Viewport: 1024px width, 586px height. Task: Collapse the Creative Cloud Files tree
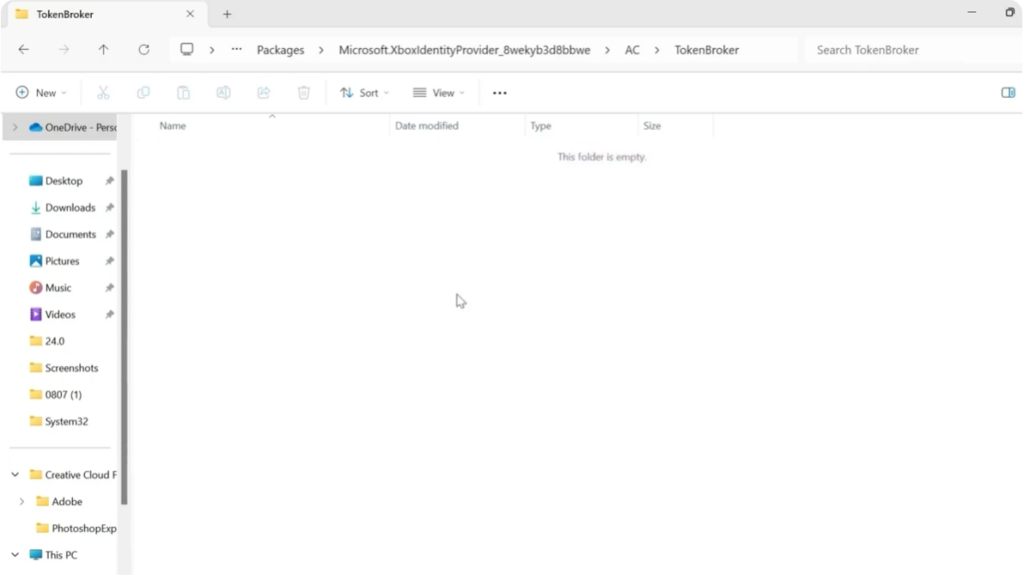(x=13, y=474)
